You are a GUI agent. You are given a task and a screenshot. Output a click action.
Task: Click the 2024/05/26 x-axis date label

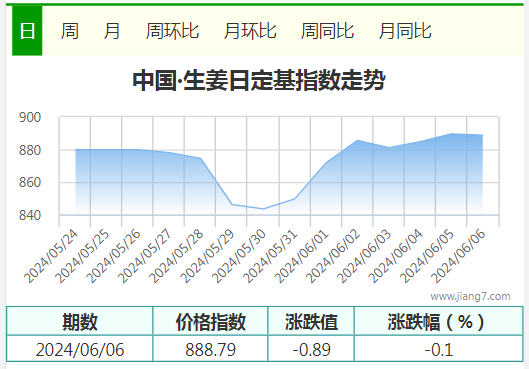pyautogui.click(x=114, y=256)
